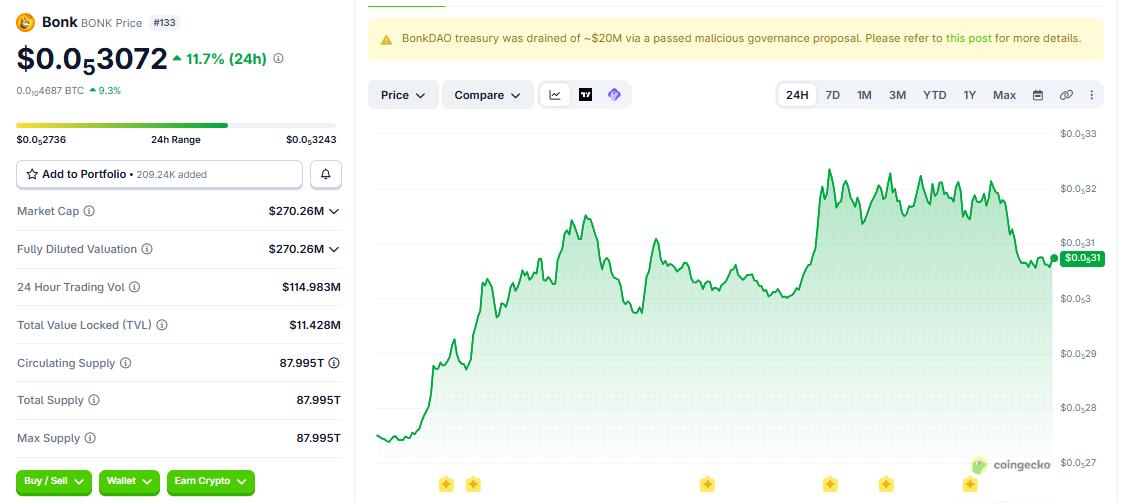This screenshot has width=1121, height=503.
Task: Open the TradingView chart icon
Action: click(x=586, y=95)
